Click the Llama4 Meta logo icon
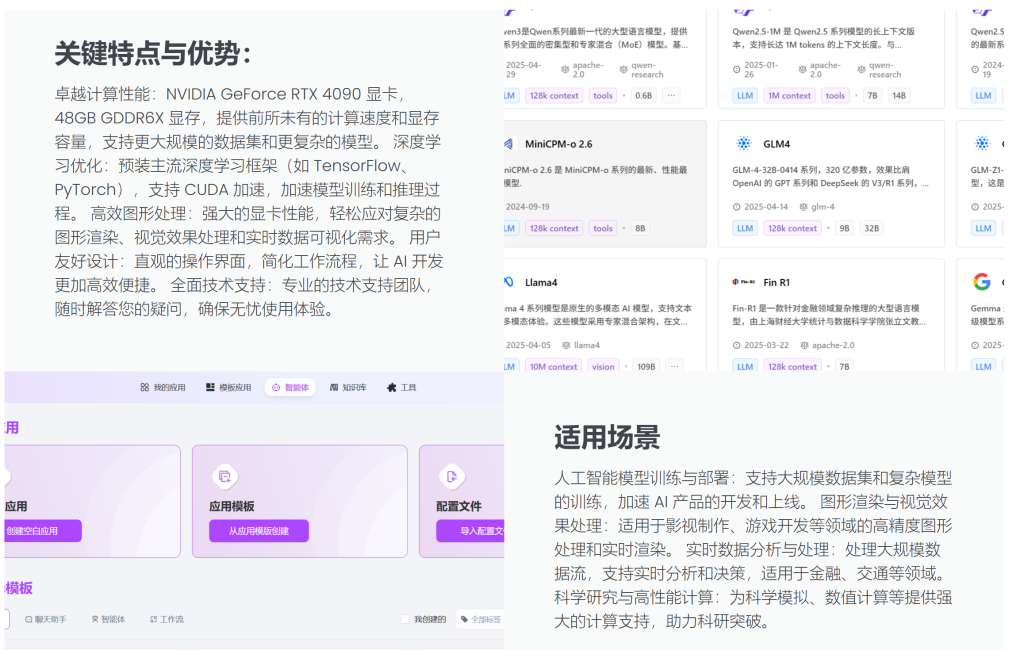Screen dimensions: 1024x650 point(509,283)
